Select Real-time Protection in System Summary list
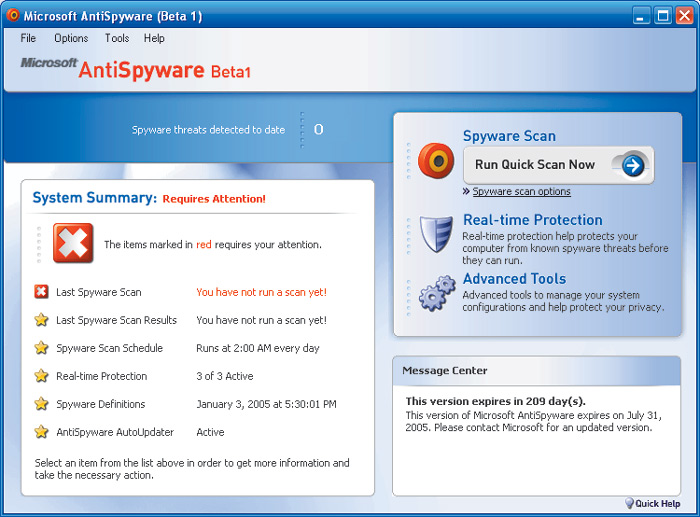 point(101,376)
